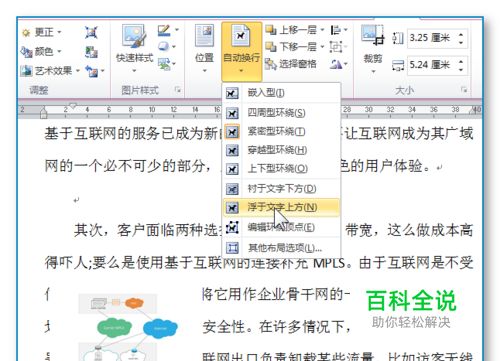This screenshot has width=500, height=361.
Task: Click the 自动换行 wrap text button
Action: click(x=241, y=51)
